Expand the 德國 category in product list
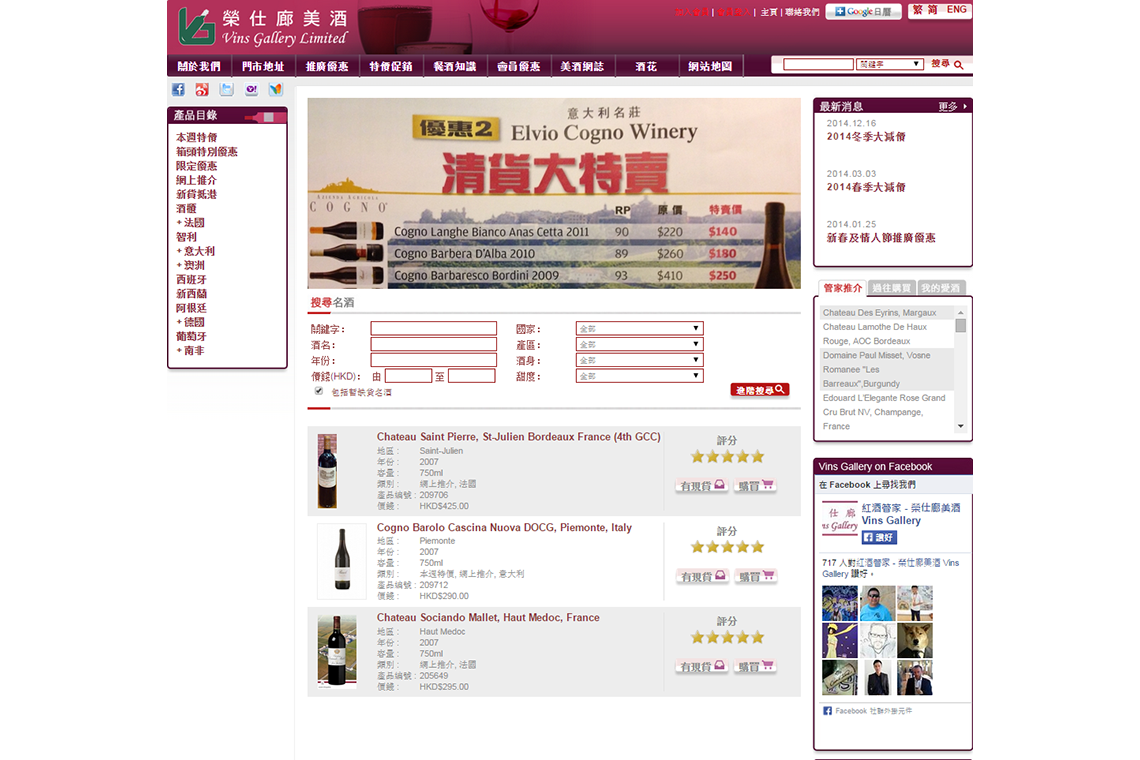 click(190, 322)
